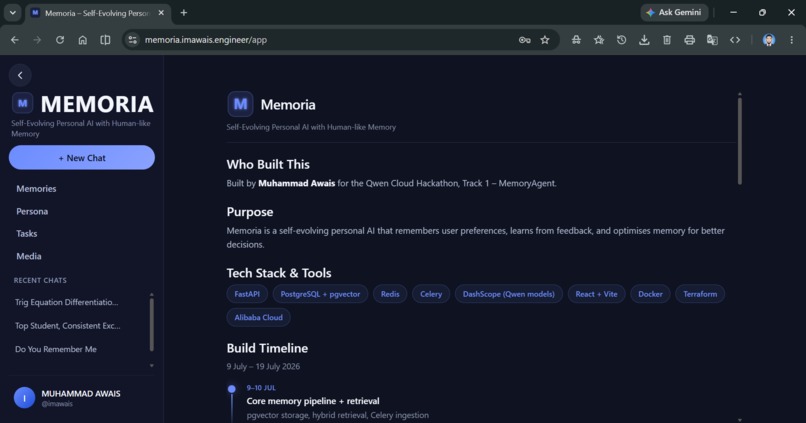The image size is (806, 423).
Task: Click the Ask Gemini button
Action: (674, 12)
